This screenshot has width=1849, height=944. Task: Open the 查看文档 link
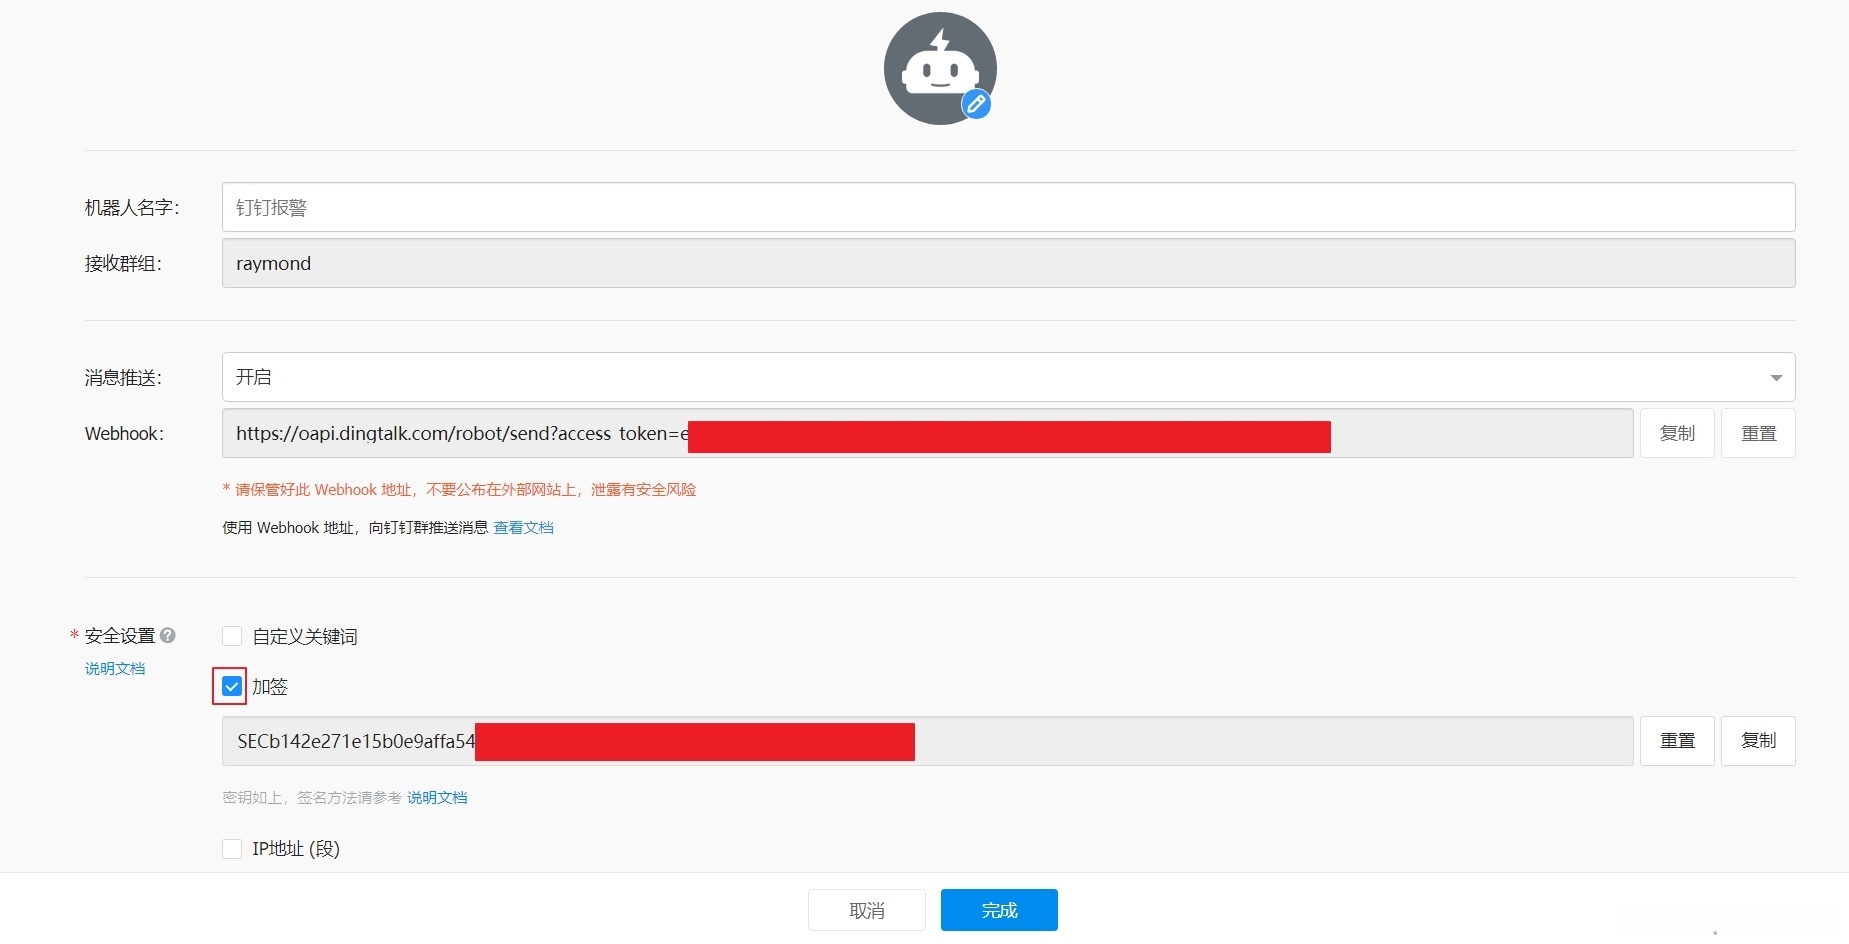523,528
